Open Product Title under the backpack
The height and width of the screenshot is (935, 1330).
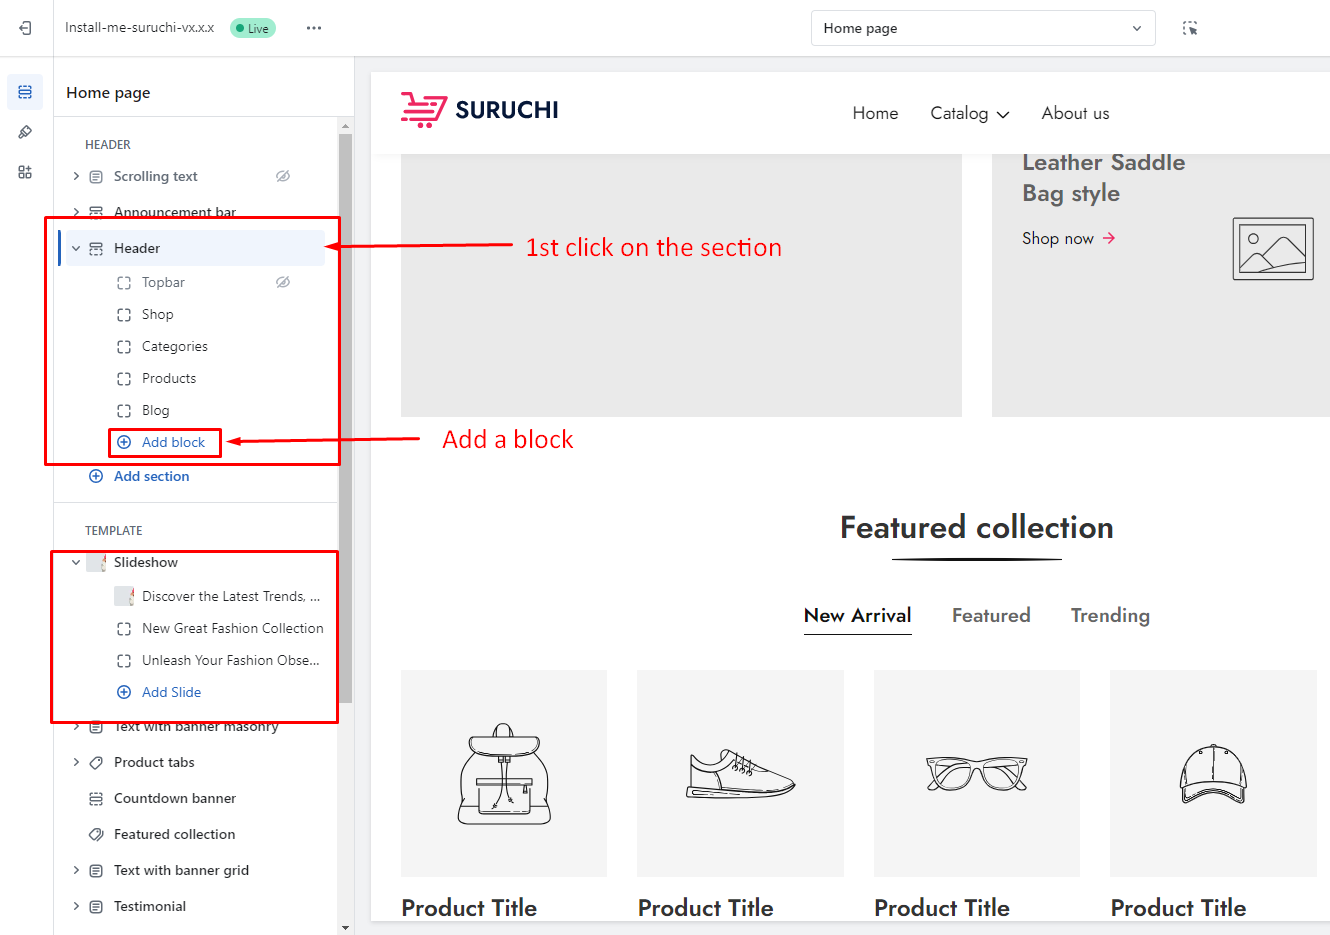pyautogui.click(x=469, y=908)
